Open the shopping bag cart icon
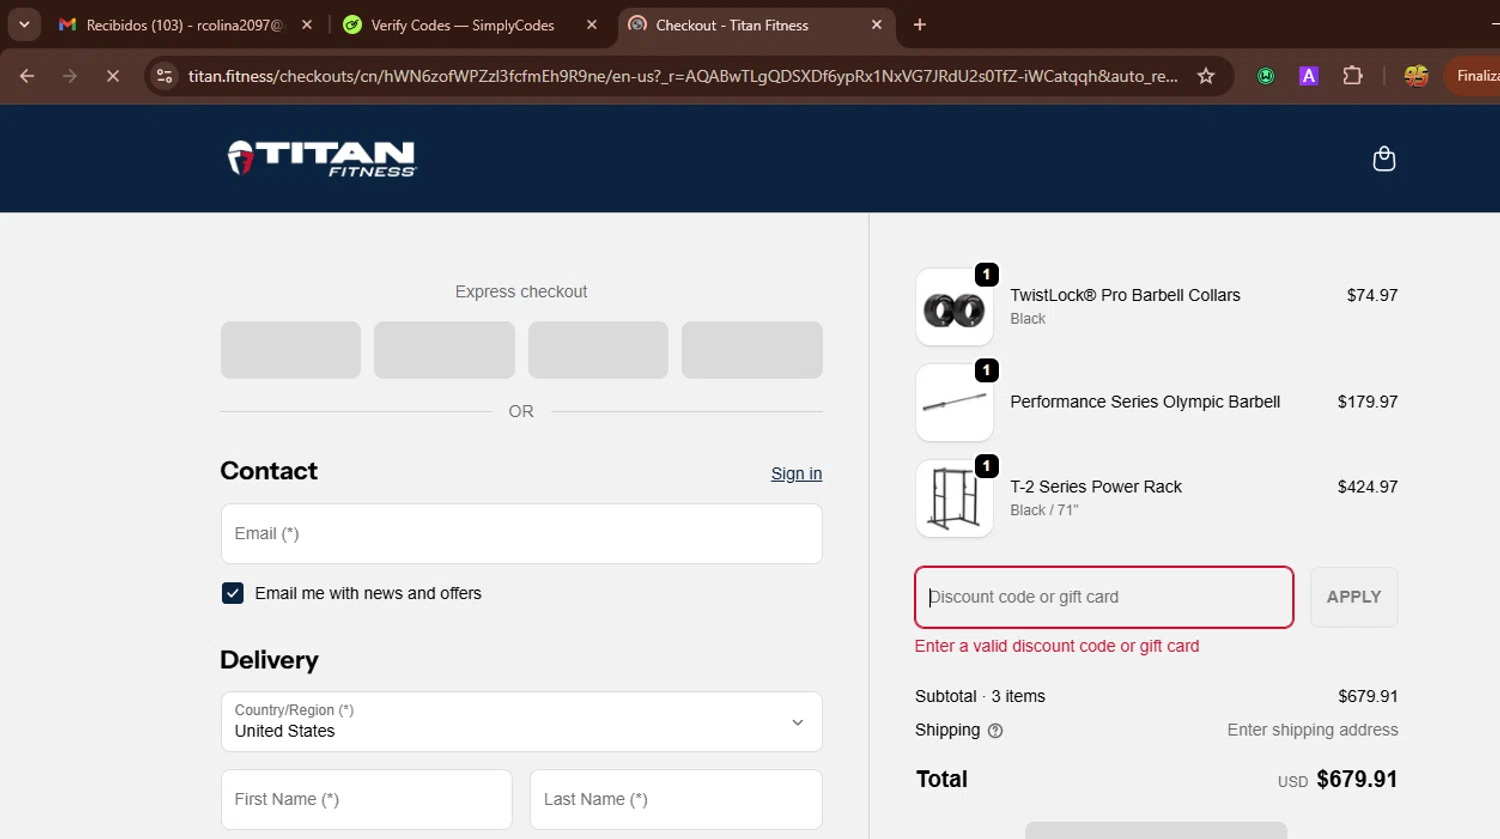This screenshot has width=1500, height=839. (1384, 159)
